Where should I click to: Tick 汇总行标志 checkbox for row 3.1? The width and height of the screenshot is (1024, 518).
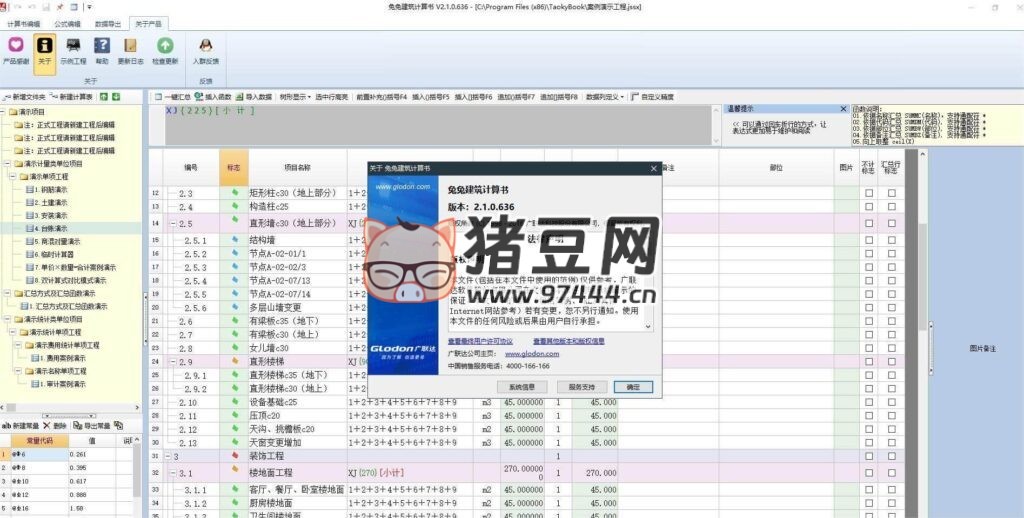[x=891, y=473]
